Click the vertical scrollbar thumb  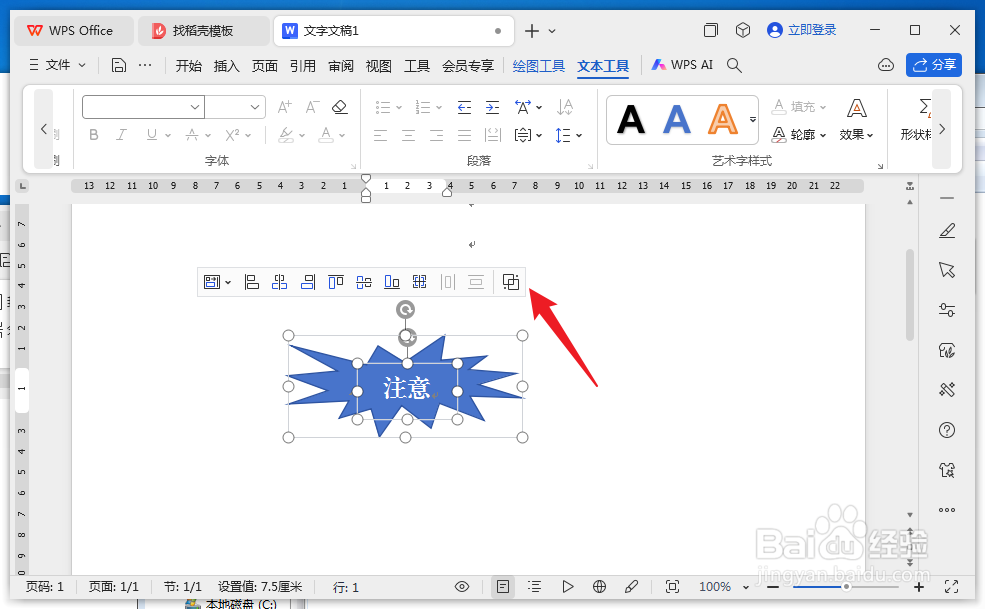click(x=910, y=294)
